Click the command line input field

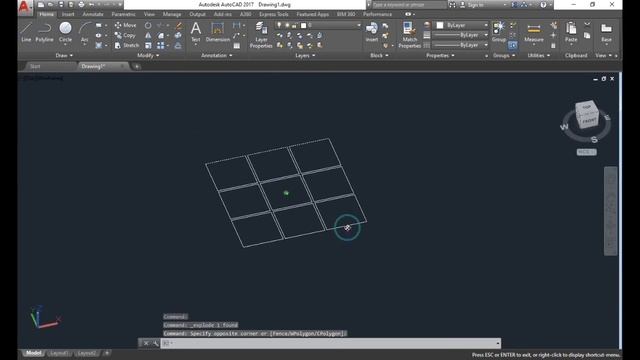tap(331, 343)
